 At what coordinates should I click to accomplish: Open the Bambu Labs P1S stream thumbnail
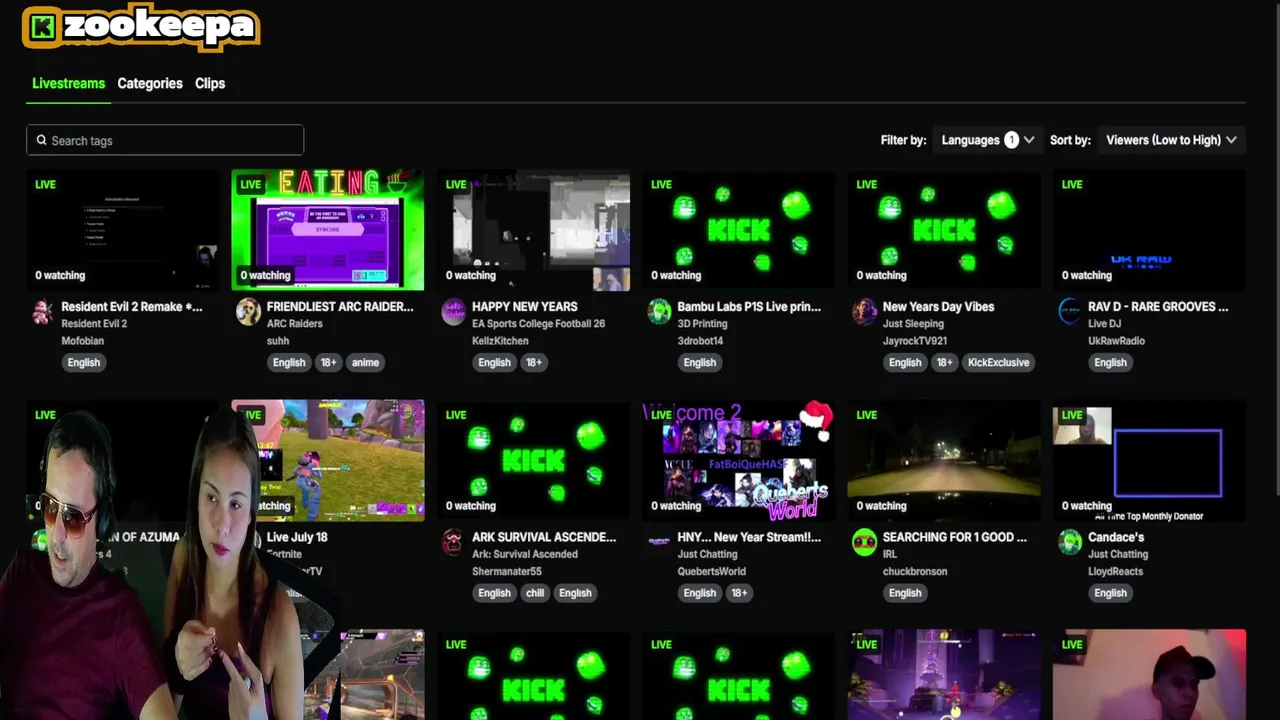pos(739,230)
